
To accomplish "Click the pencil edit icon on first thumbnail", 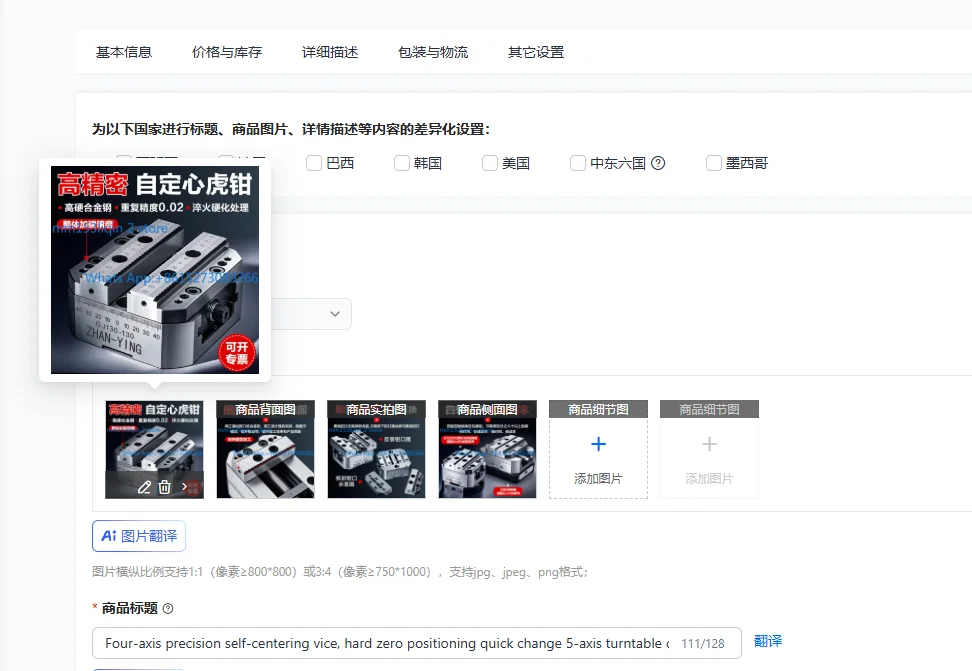I will pos(144,487).
